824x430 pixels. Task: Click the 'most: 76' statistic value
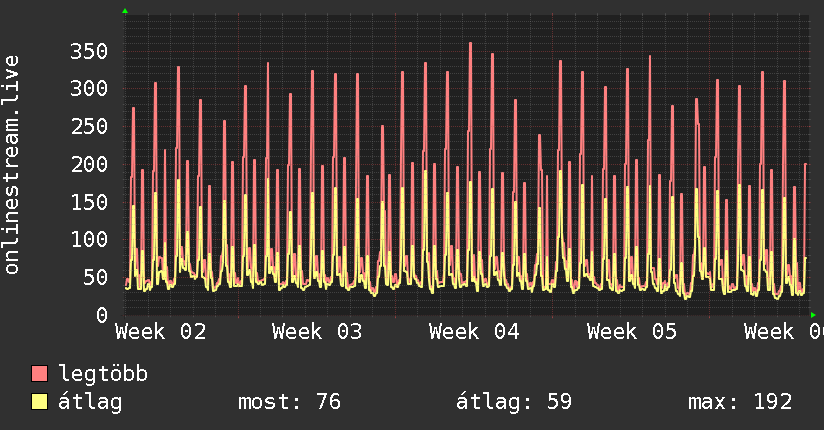[x=289, y=402]
